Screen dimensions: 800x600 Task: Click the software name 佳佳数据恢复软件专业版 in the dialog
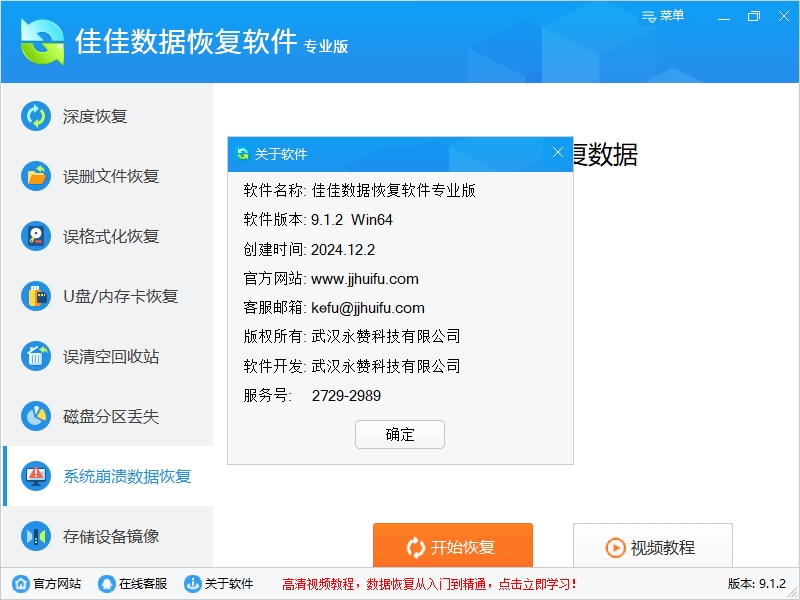pos(393,190)
